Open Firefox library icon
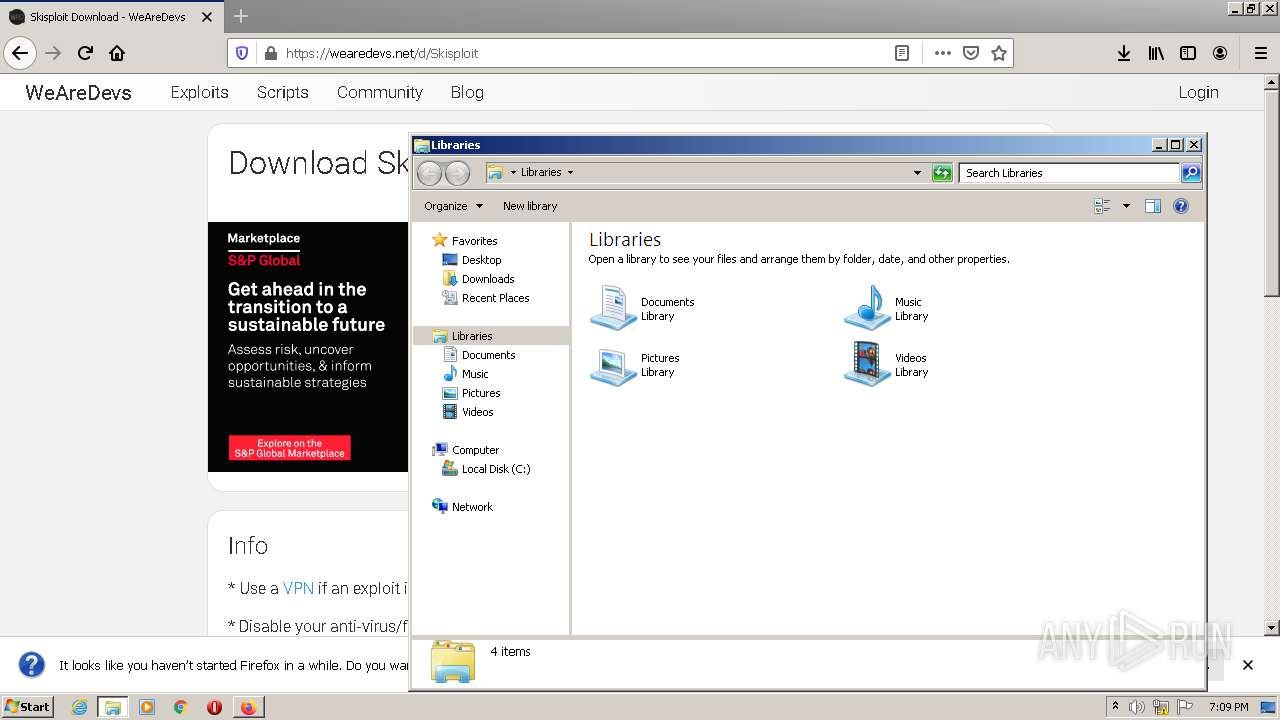Image resolution: width=1280 pixels, height=720 pixels. tap(1156, 53)
